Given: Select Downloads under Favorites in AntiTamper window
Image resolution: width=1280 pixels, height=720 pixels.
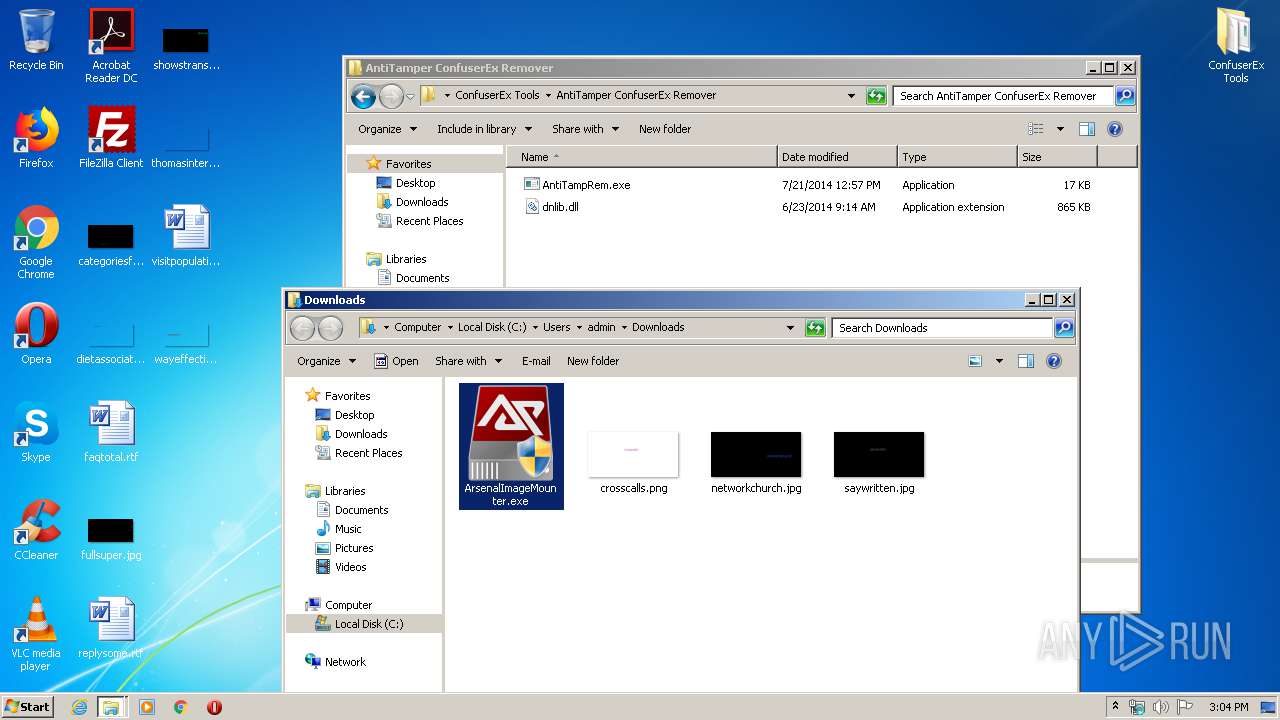Looking at the screenshot, I should 412,202.
